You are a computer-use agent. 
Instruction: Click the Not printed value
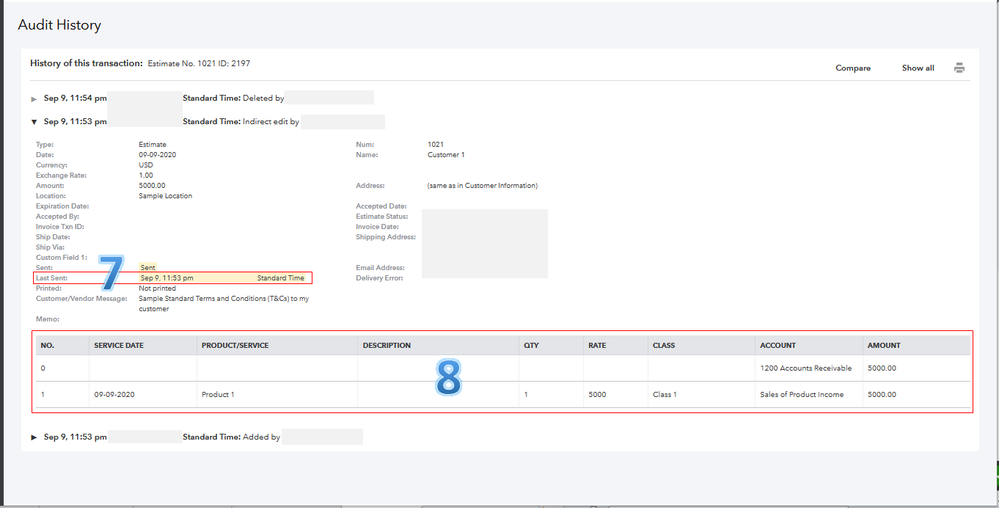click(x=157, y=289)
